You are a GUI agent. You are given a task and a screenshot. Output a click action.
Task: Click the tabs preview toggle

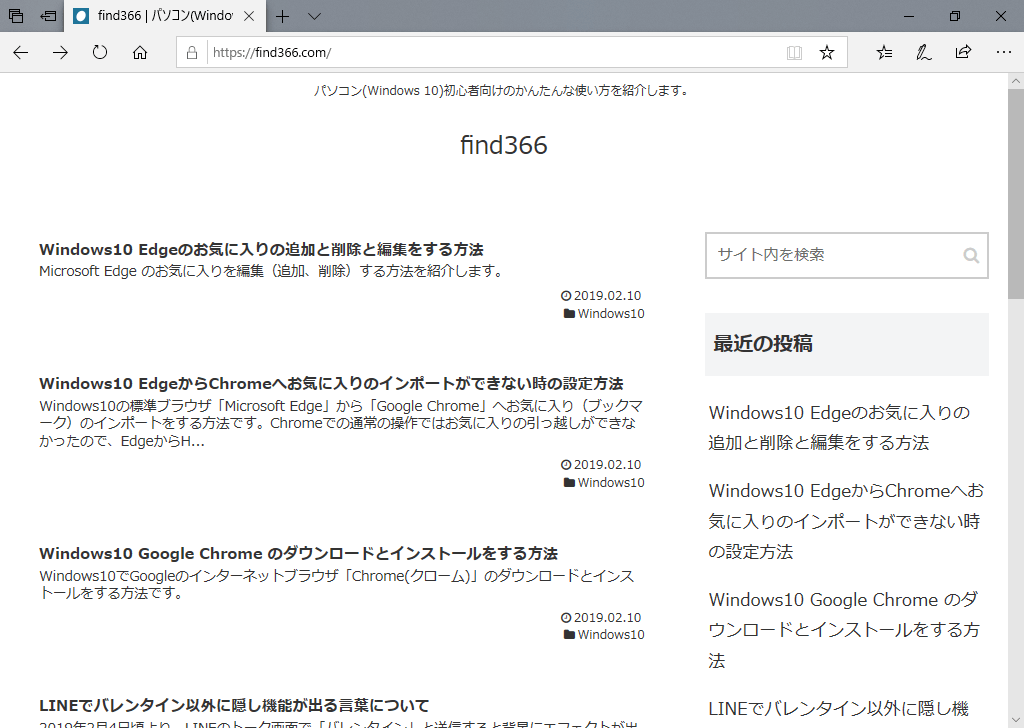tap(15, 16)
